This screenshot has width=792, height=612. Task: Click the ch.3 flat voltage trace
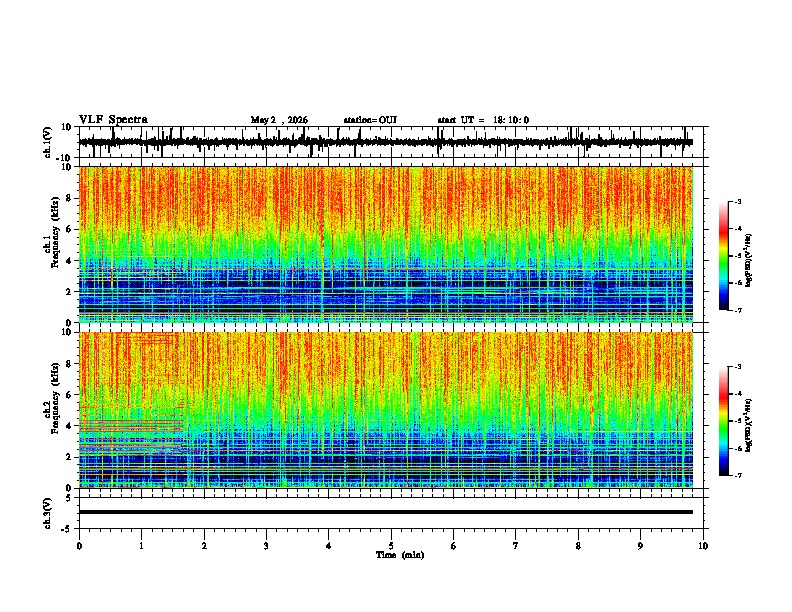pos(385,512)
